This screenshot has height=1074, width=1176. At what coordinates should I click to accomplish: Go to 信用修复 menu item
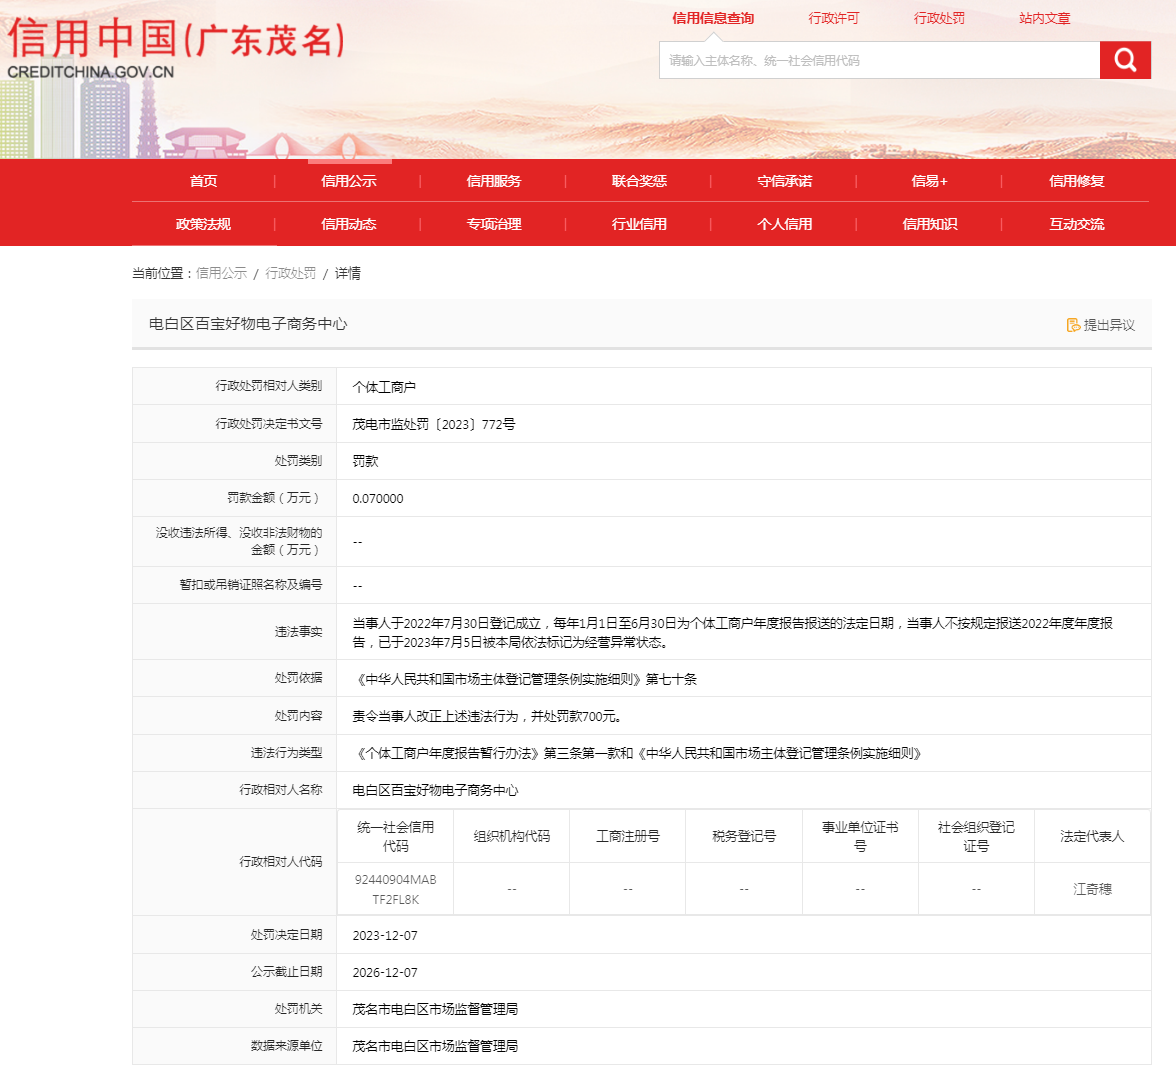(1076, 181)
